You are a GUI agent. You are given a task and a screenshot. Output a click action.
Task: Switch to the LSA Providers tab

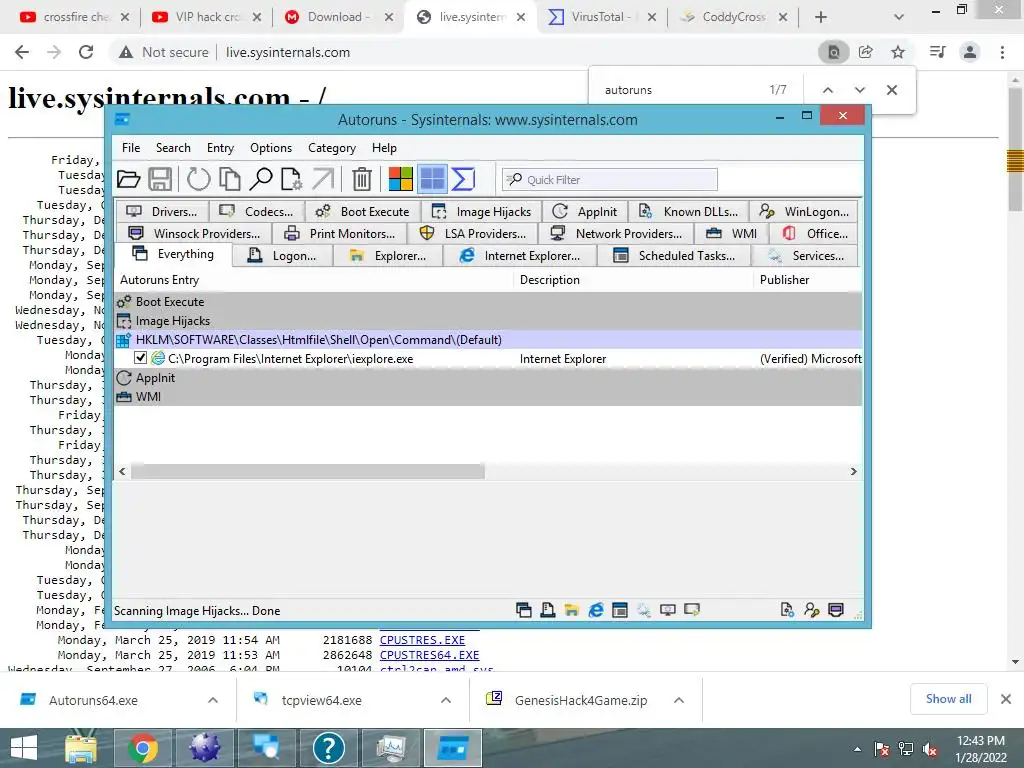(473, 234)
